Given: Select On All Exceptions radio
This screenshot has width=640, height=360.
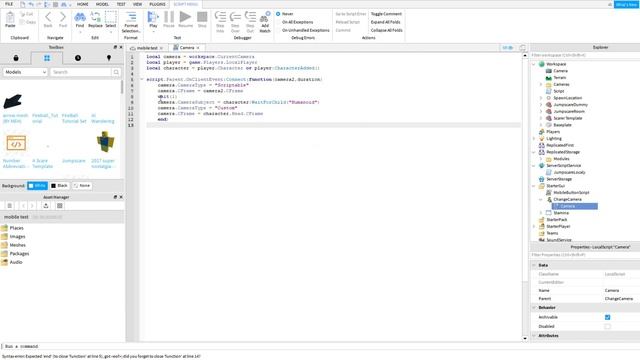Looking at the screenshot, I should click(278, 22).
